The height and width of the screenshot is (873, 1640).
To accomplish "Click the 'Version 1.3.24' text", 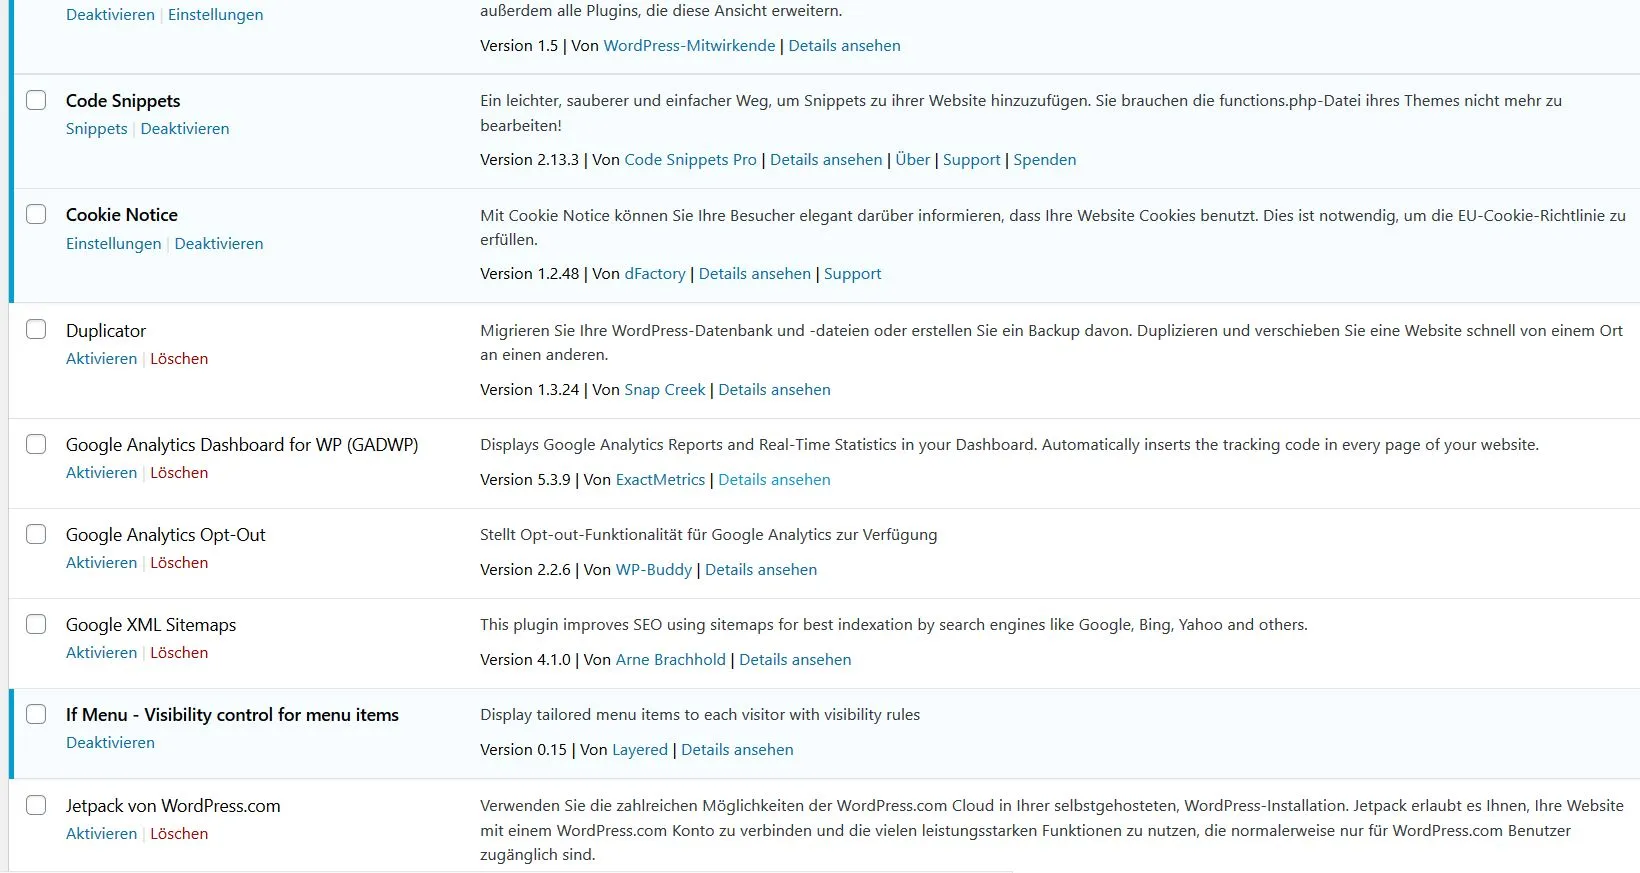I will 529,390.
